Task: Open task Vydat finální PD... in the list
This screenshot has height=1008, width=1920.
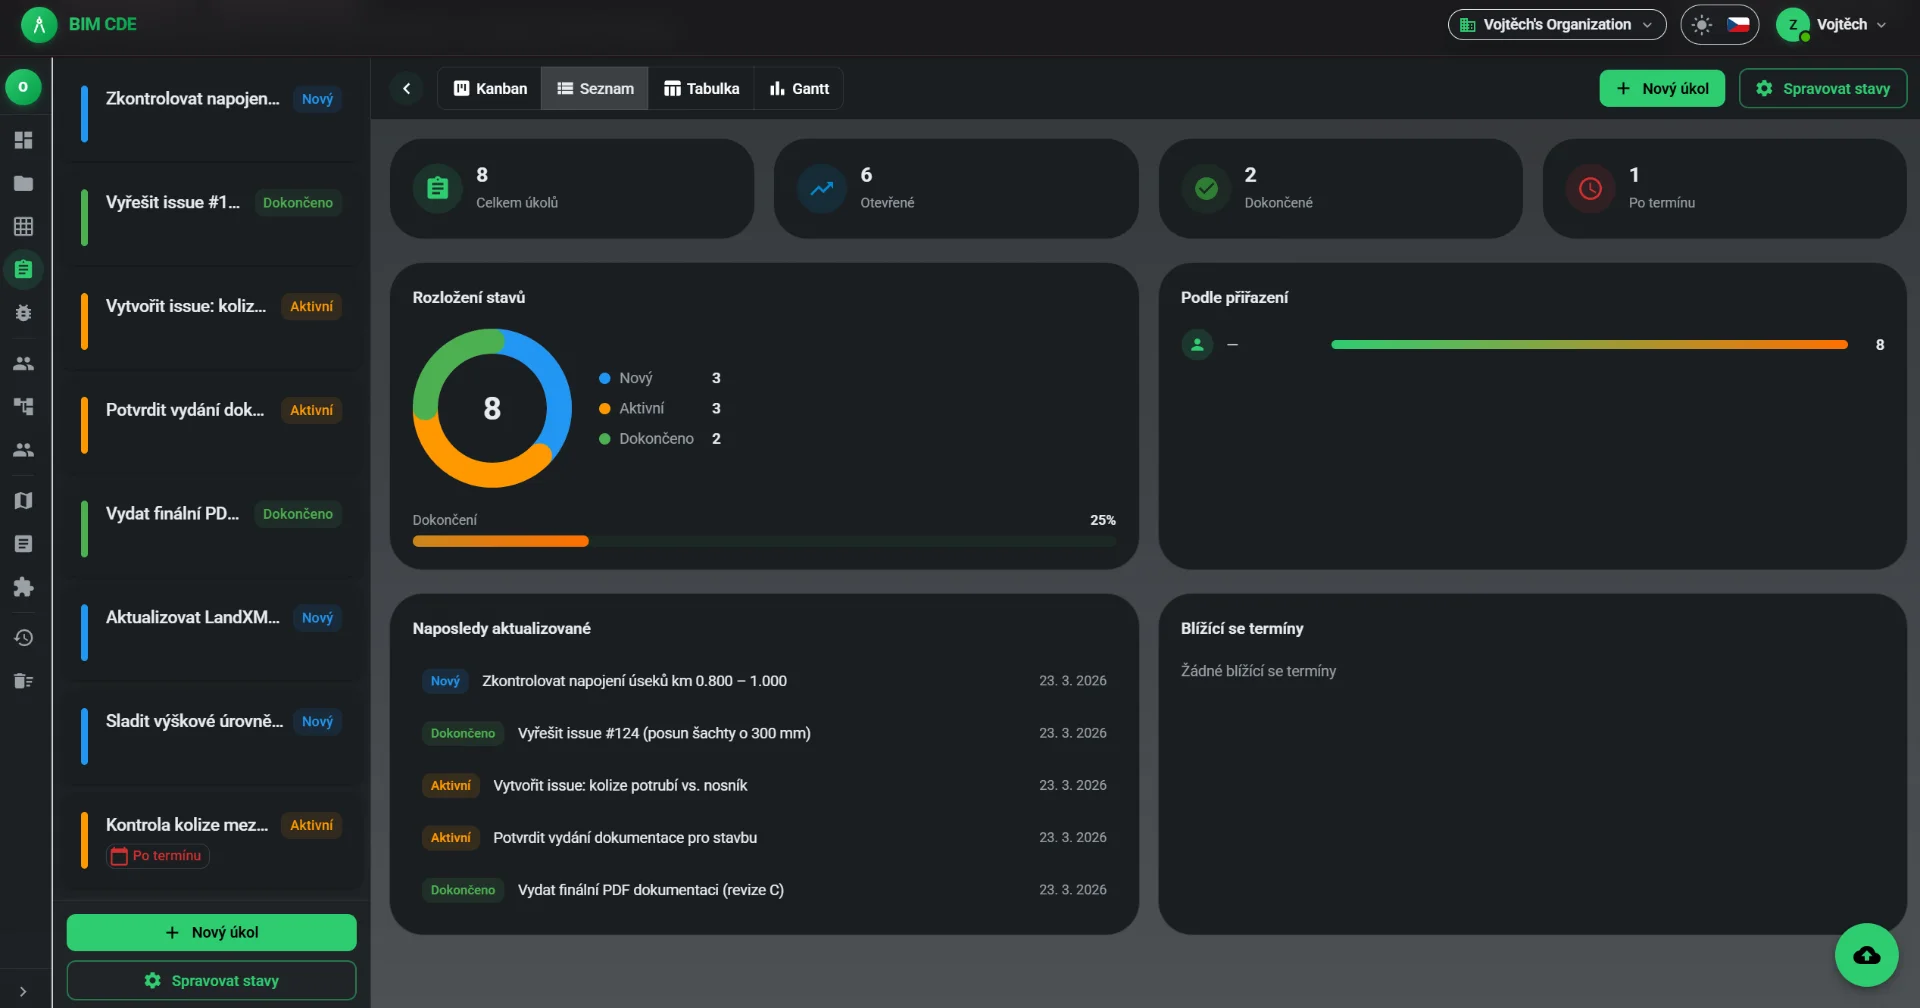Action: (x=212, y=528)
